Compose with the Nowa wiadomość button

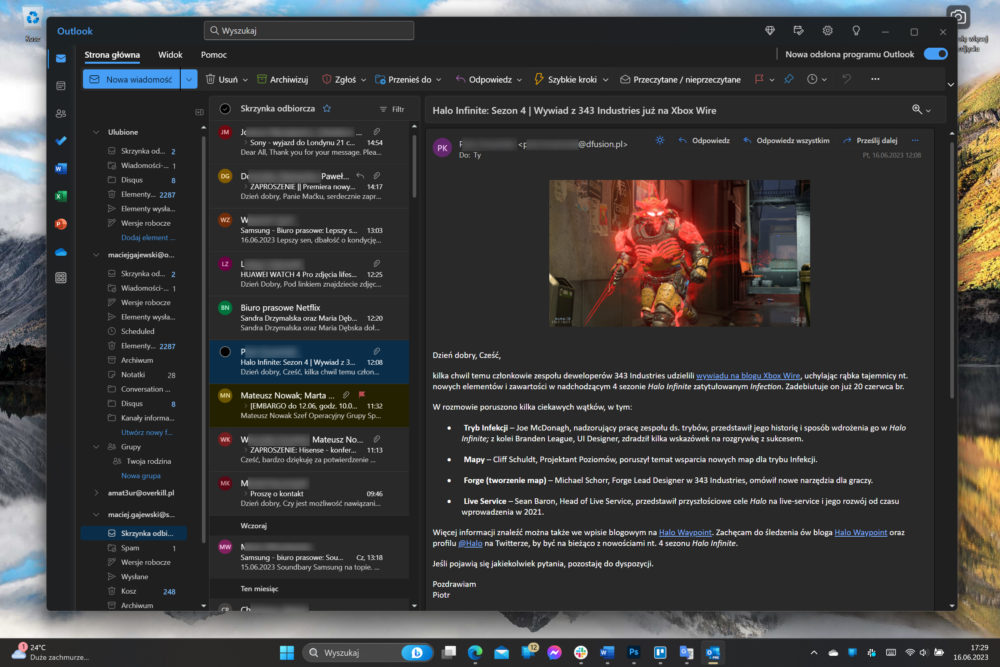(x=132, y=79)
